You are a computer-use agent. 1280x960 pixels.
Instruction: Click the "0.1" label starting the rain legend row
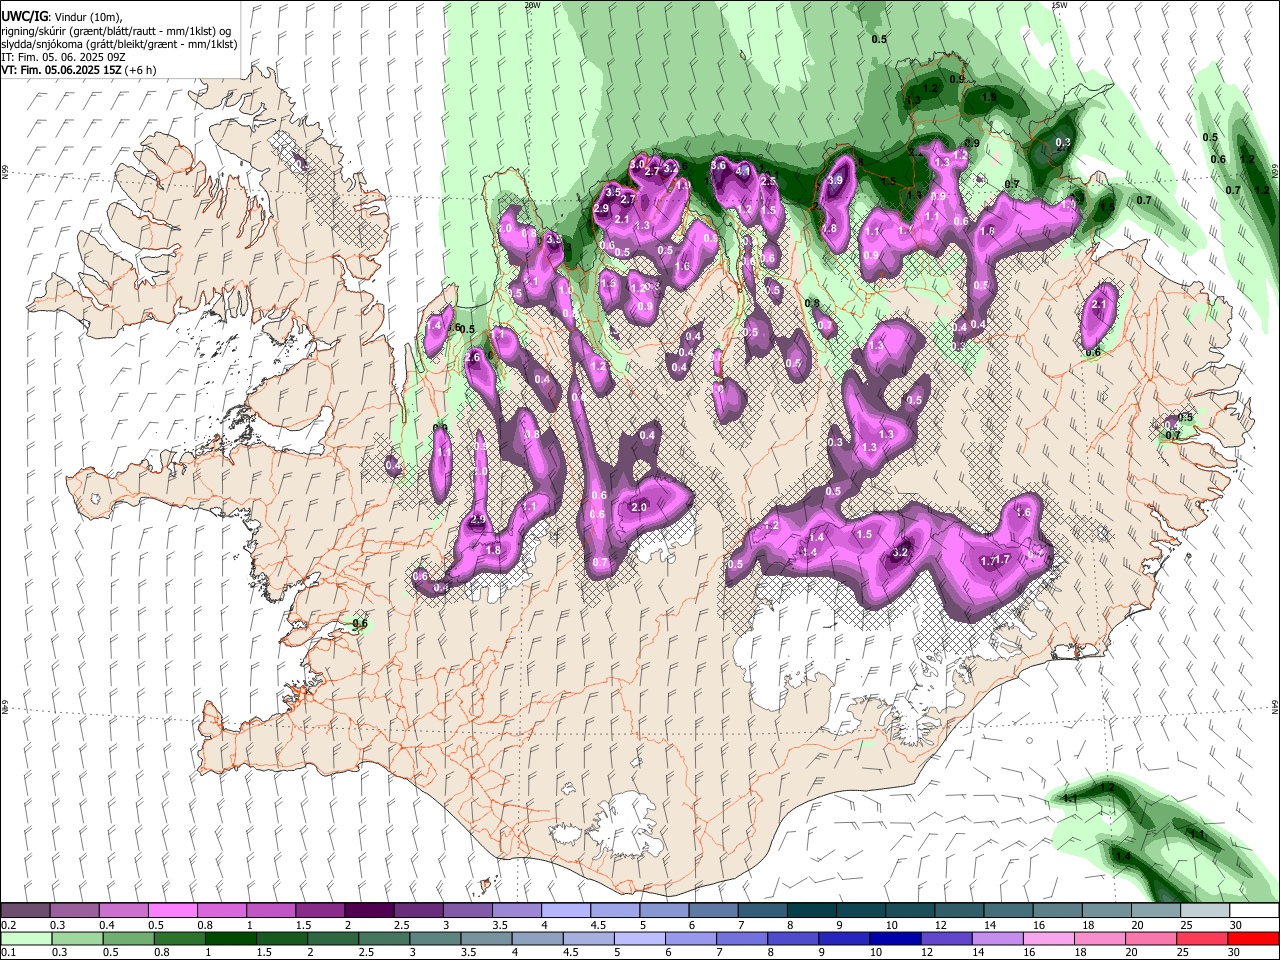(9, 952)
